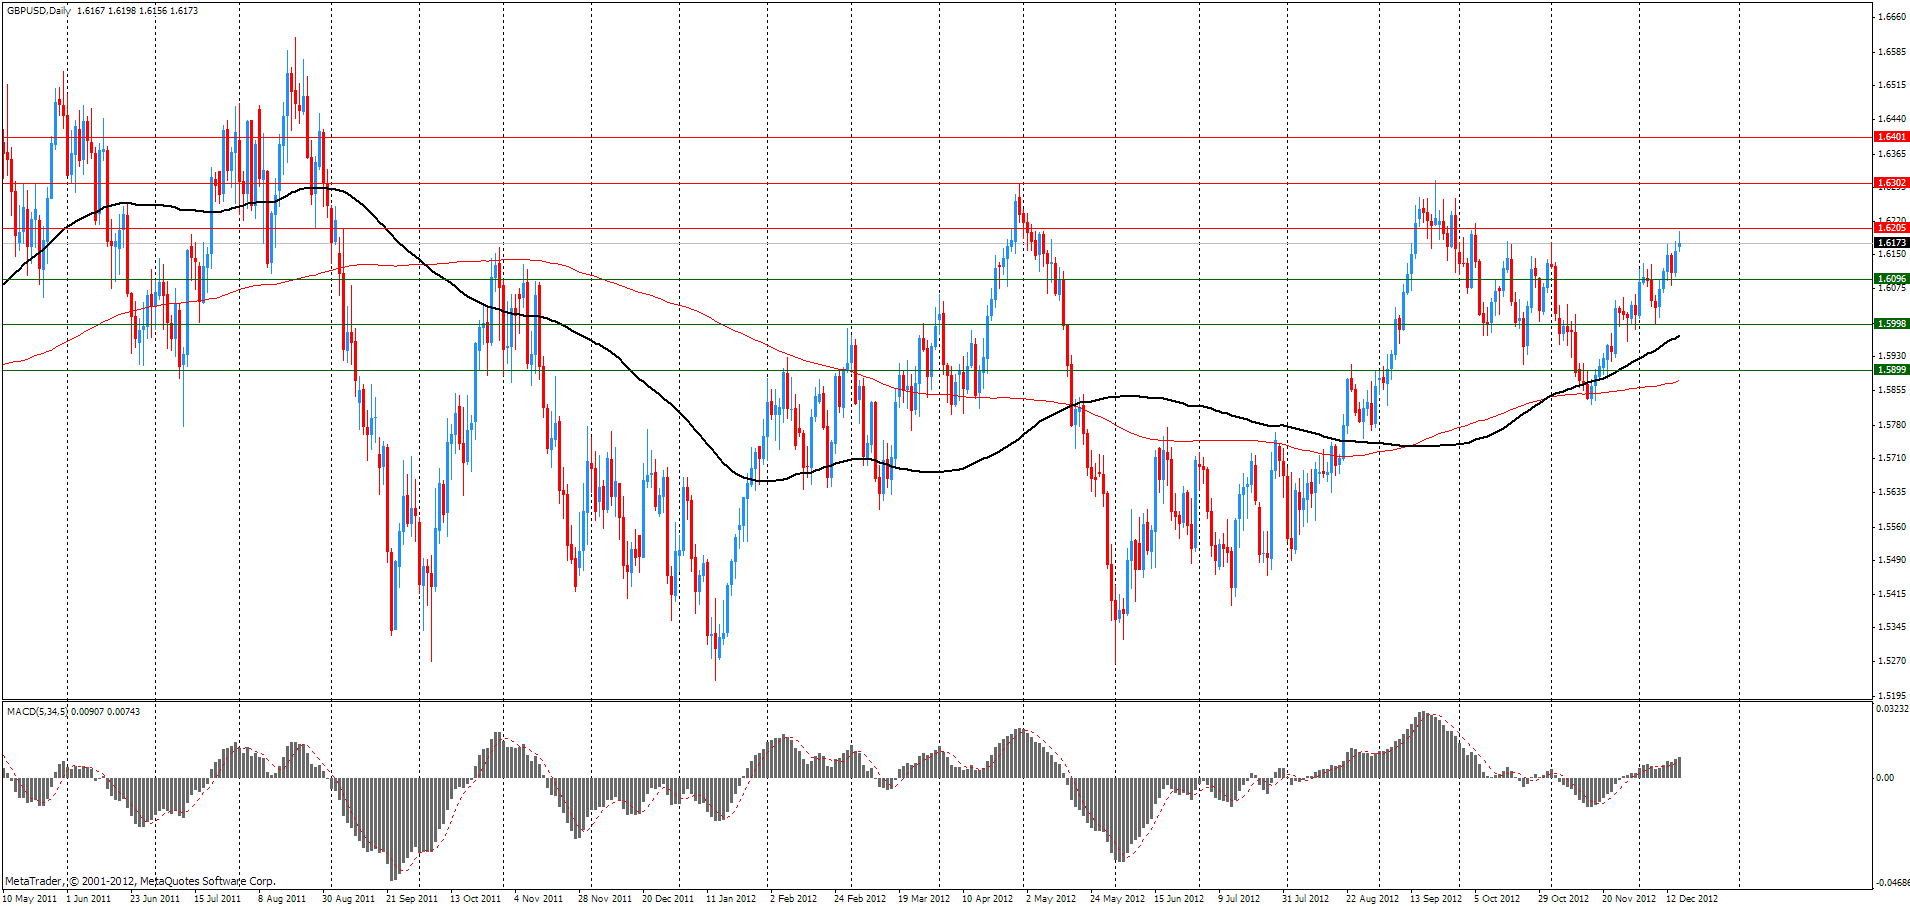The image size is (1910, 906).
Task: Click the 10 May 2011 date label
Action: click(x=30, y=898)
